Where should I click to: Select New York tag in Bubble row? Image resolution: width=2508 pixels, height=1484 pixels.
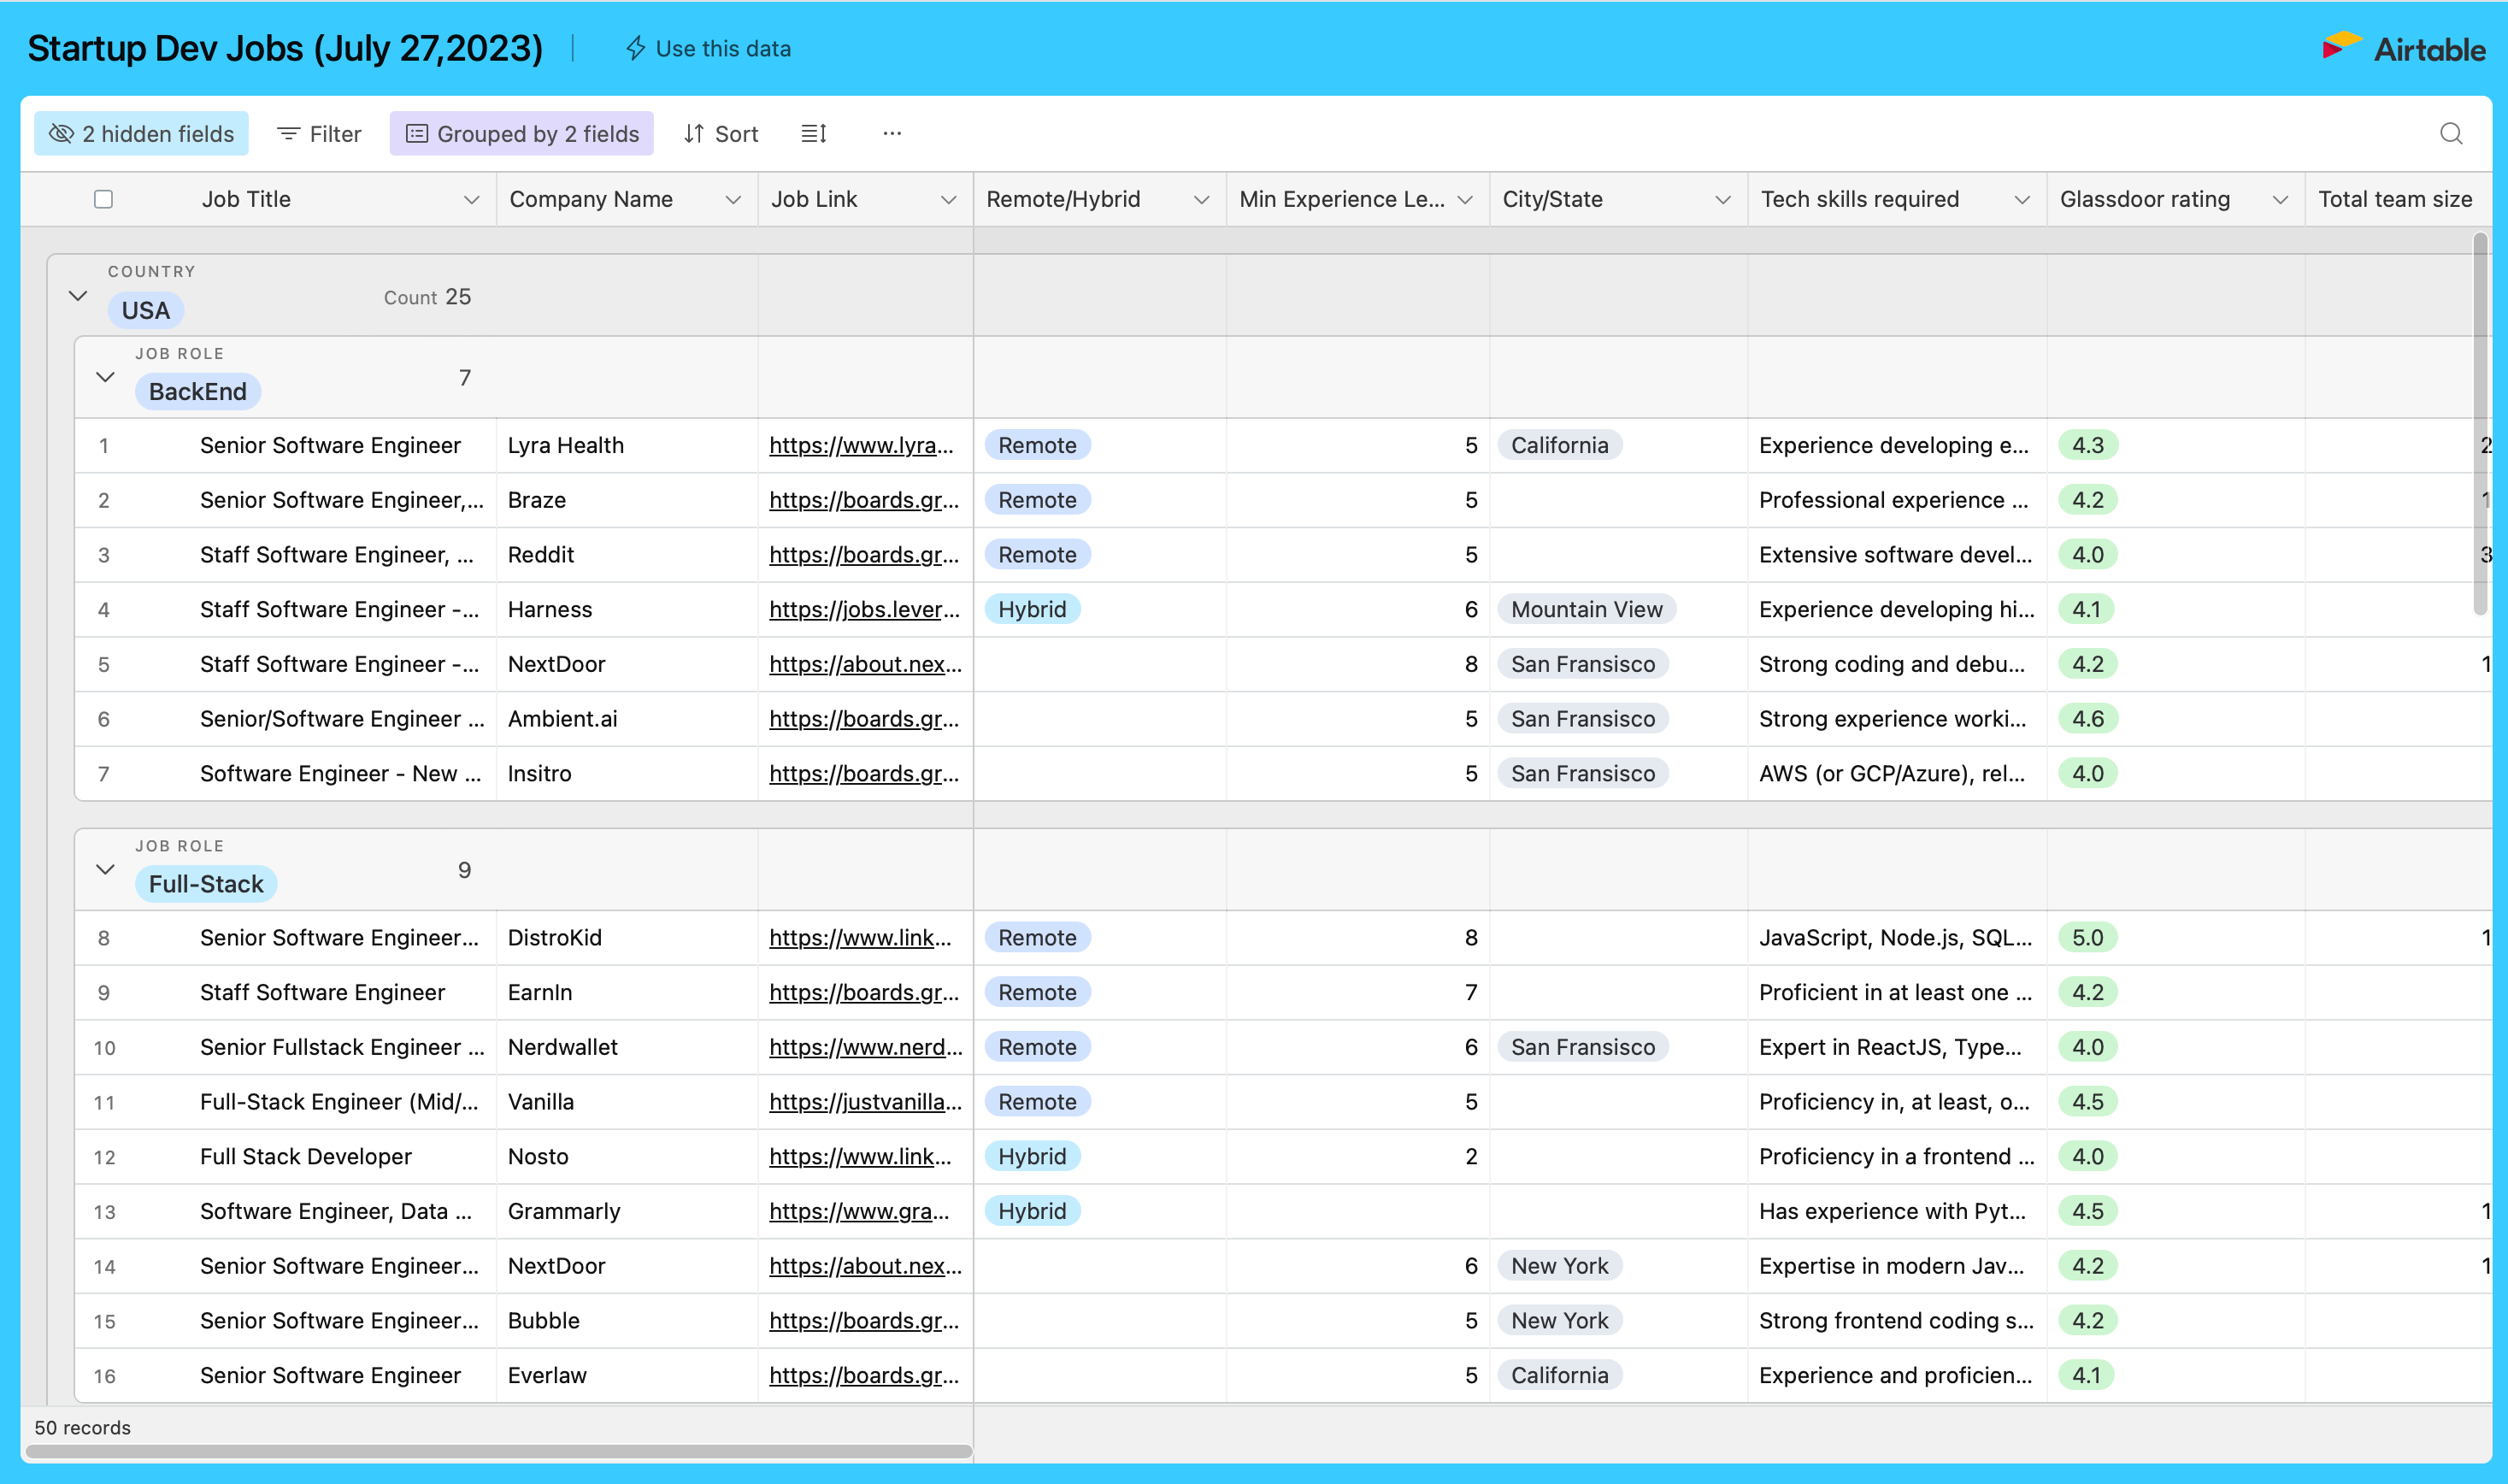[1559, 1320]
